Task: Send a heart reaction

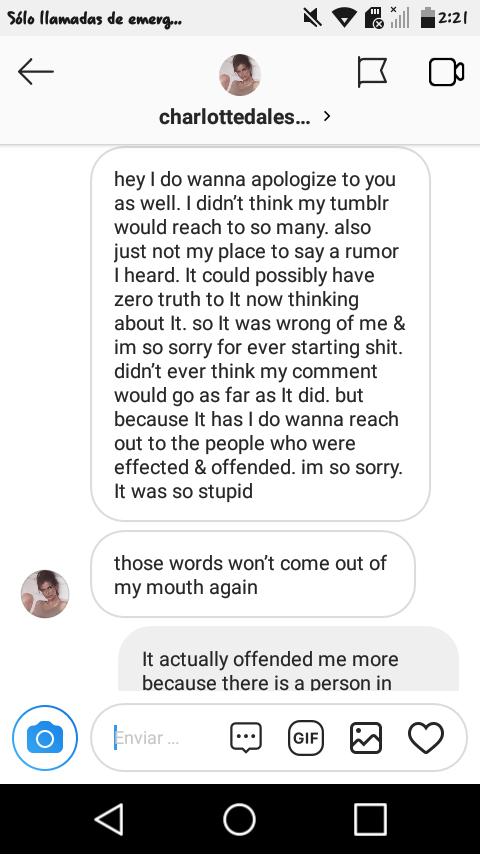Action: 426,738
